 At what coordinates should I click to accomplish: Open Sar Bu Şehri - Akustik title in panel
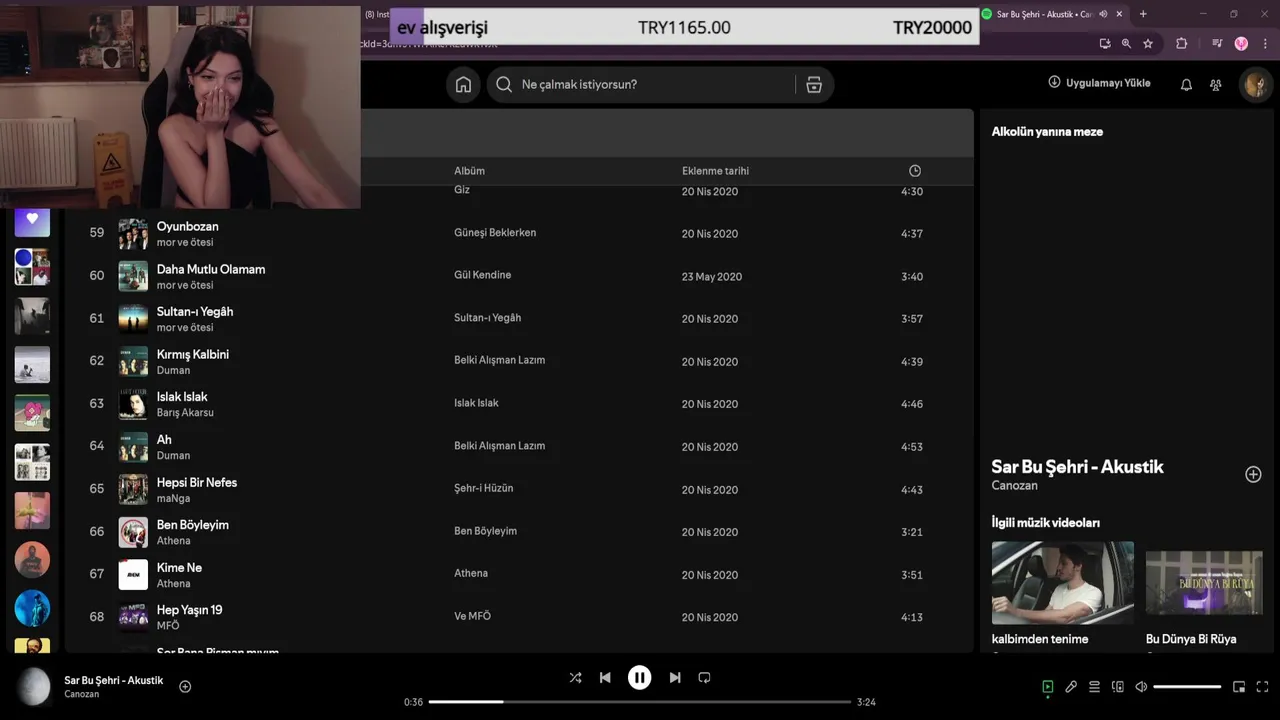click(1077, 467)
